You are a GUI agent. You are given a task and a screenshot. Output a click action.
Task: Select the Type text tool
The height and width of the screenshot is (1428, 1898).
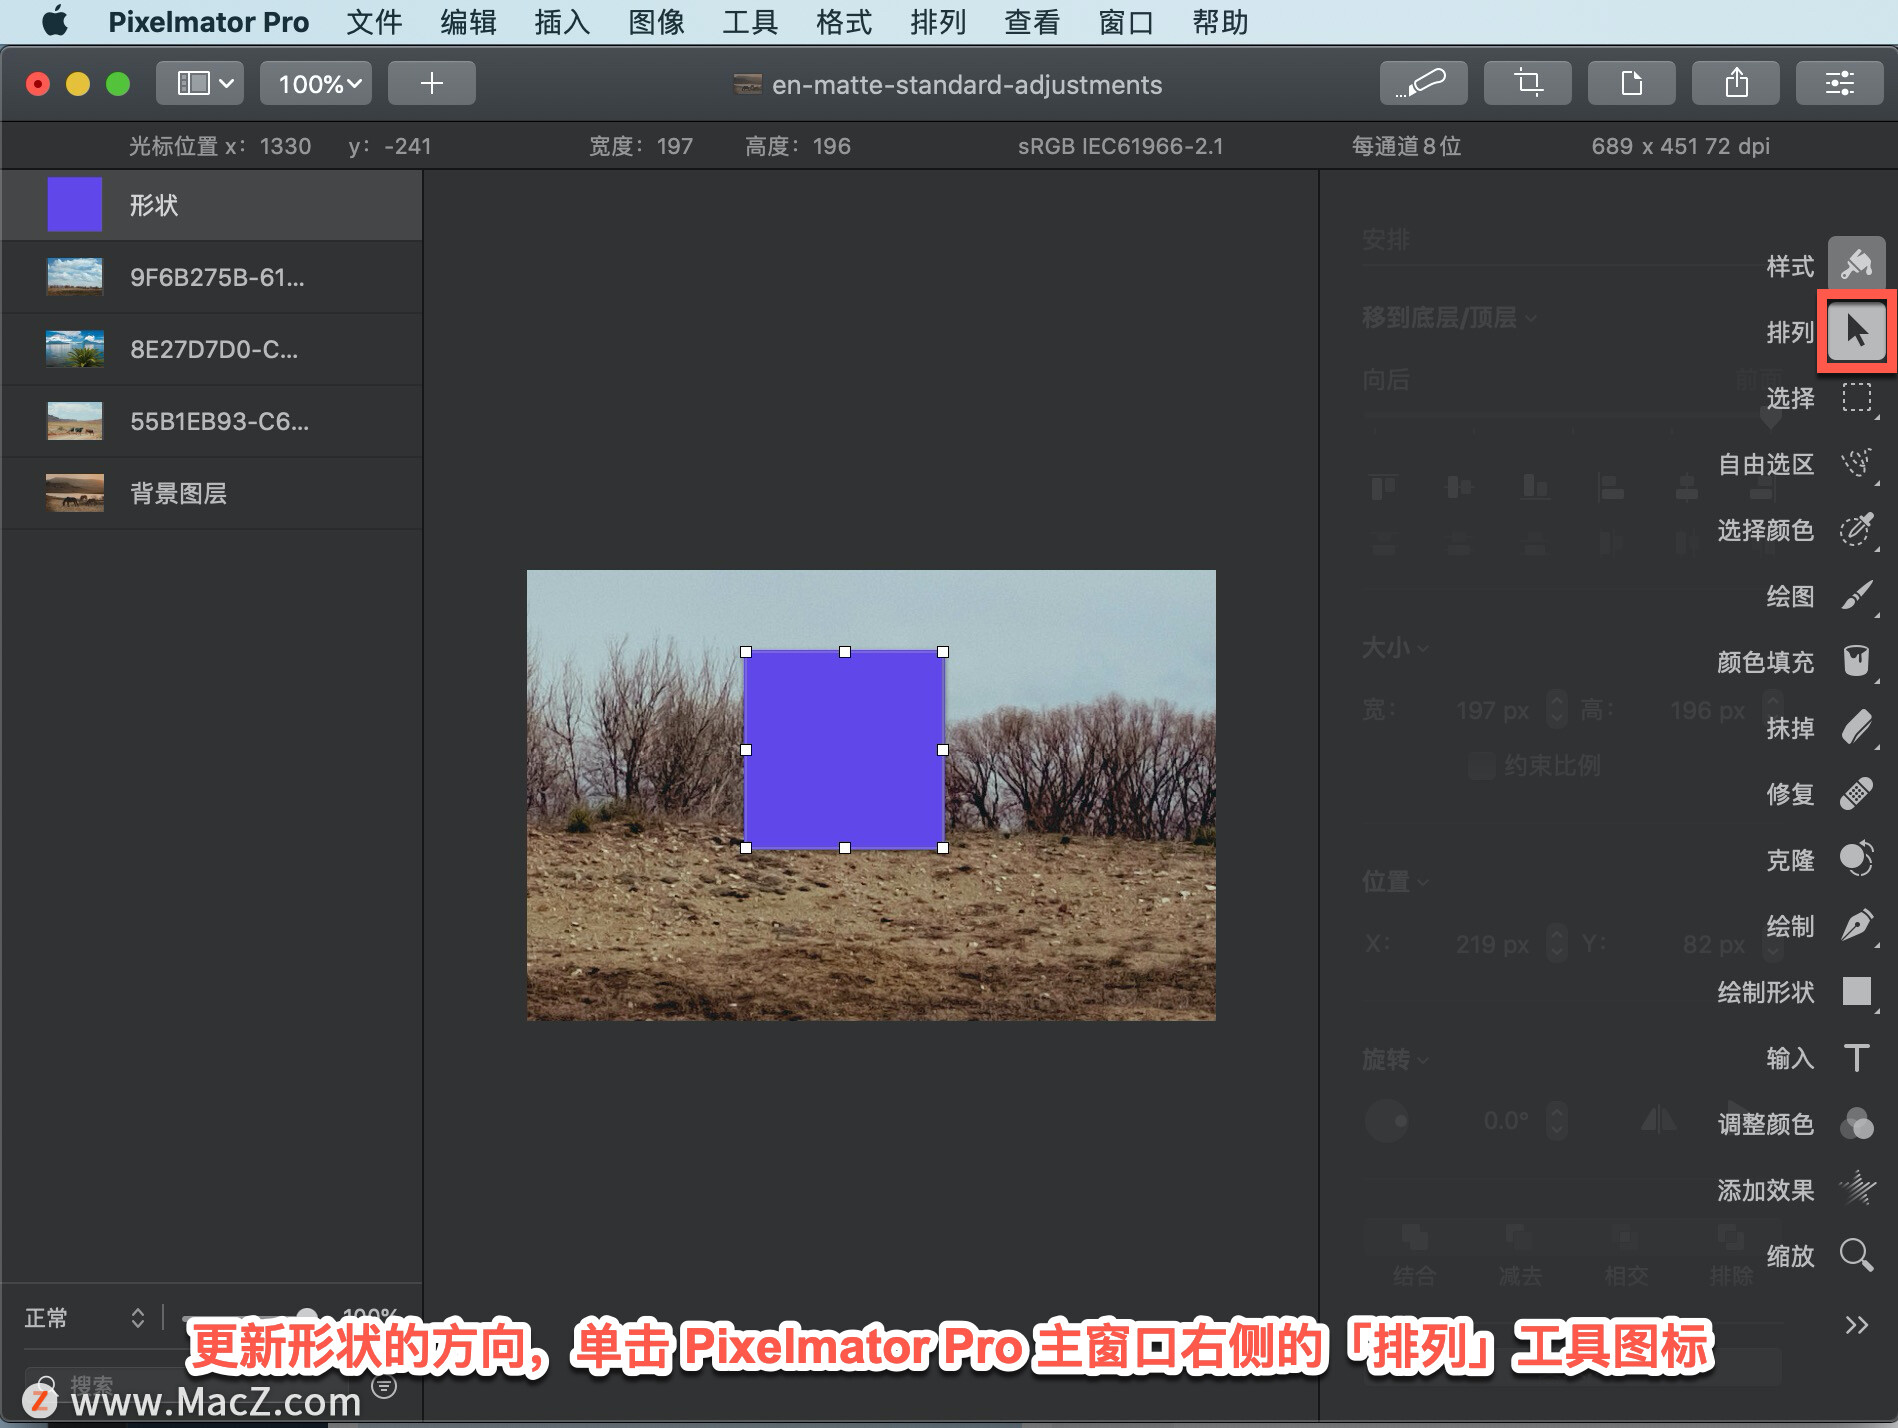coord(1856,1057)
